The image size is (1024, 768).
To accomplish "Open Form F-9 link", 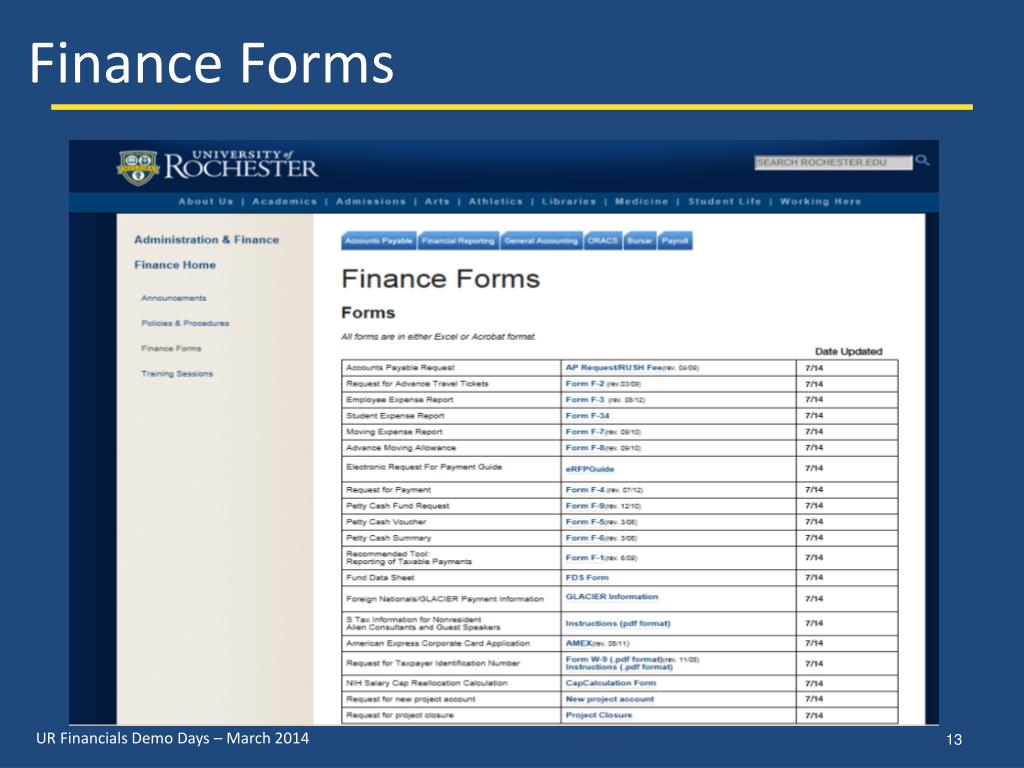I will coord(584,506).
